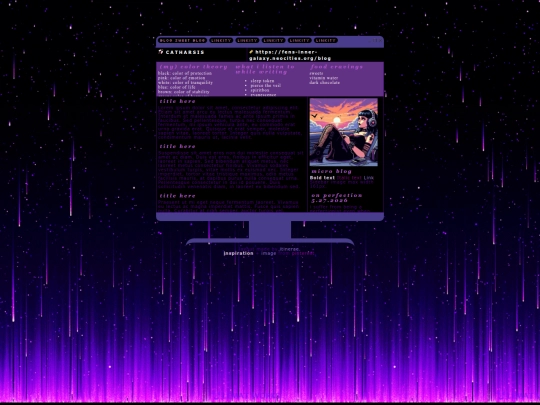Click 'dark chocolate' under food cravings
The width and height of the screenshot is (540, 405).
(324, 83)
